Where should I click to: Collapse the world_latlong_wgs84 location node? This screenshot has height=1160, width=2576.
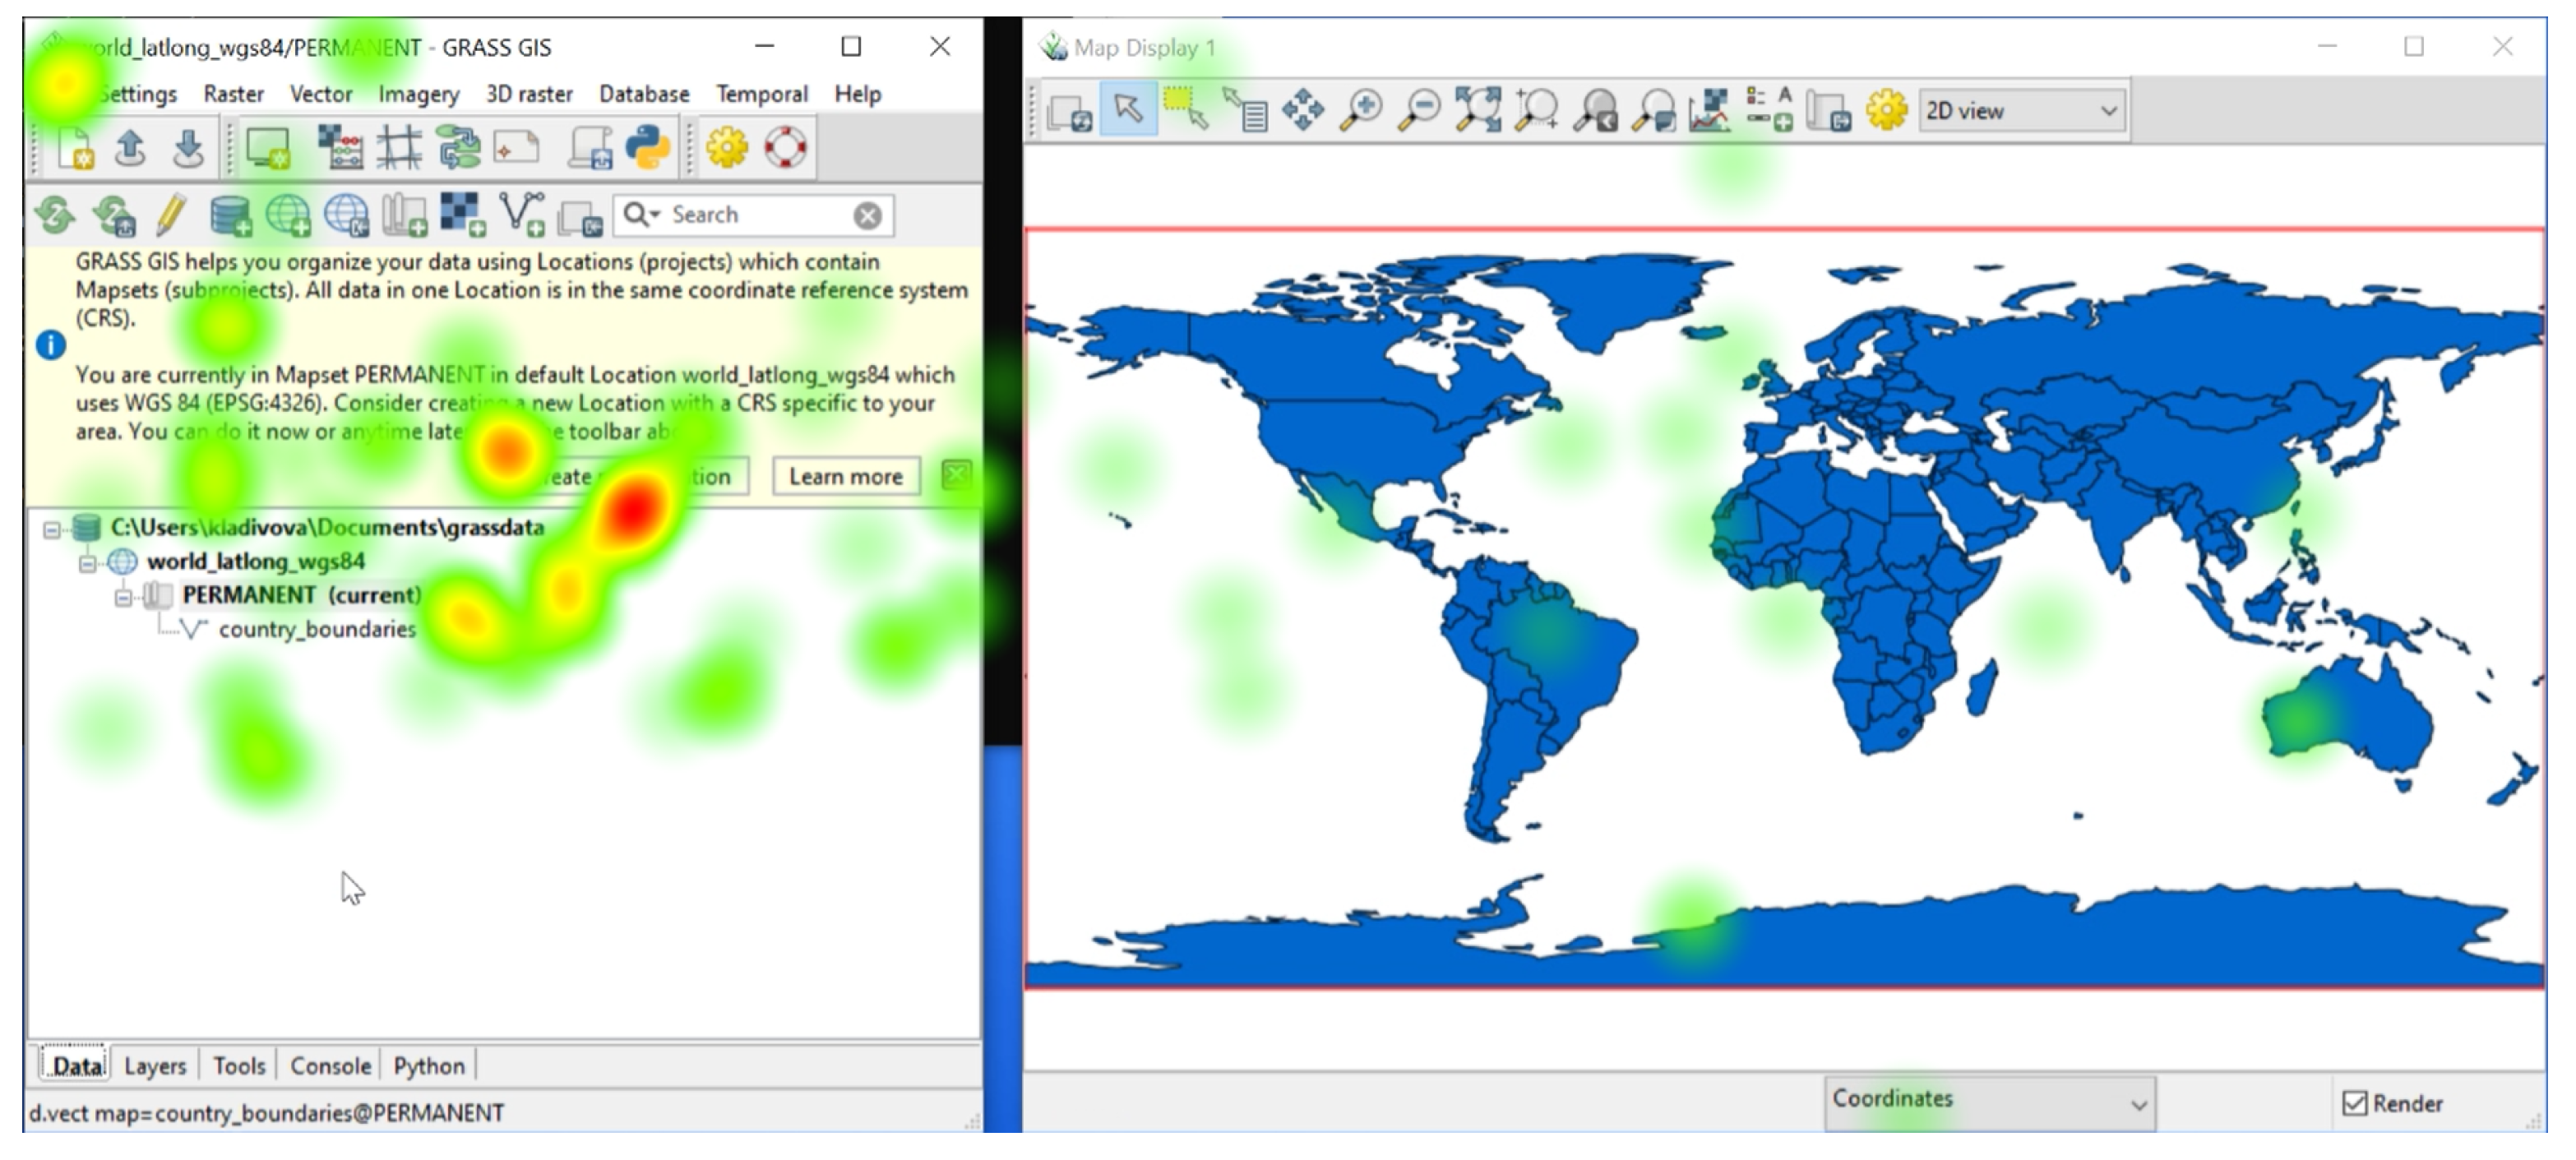pyautogui.click(x=88, y=563)
